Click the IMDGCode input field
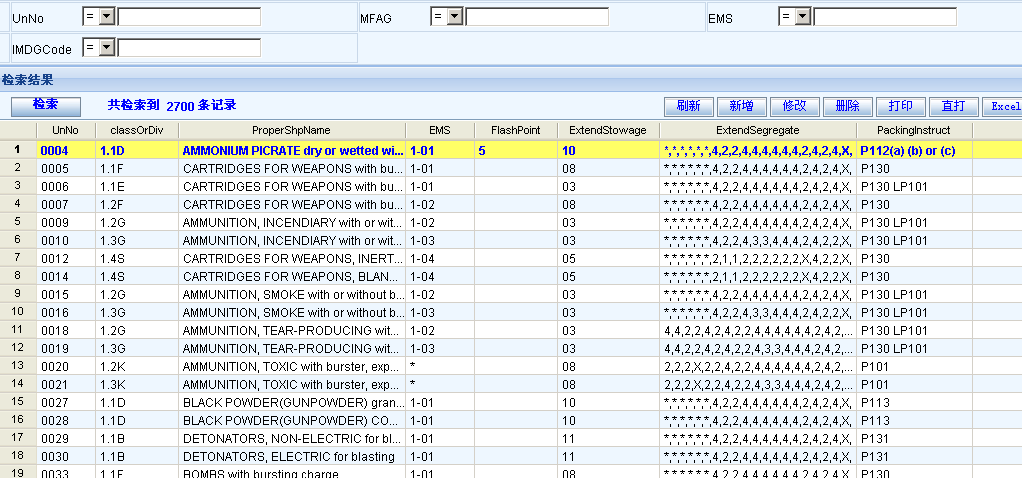This screenshot has width=1022, height=478. 189,48
